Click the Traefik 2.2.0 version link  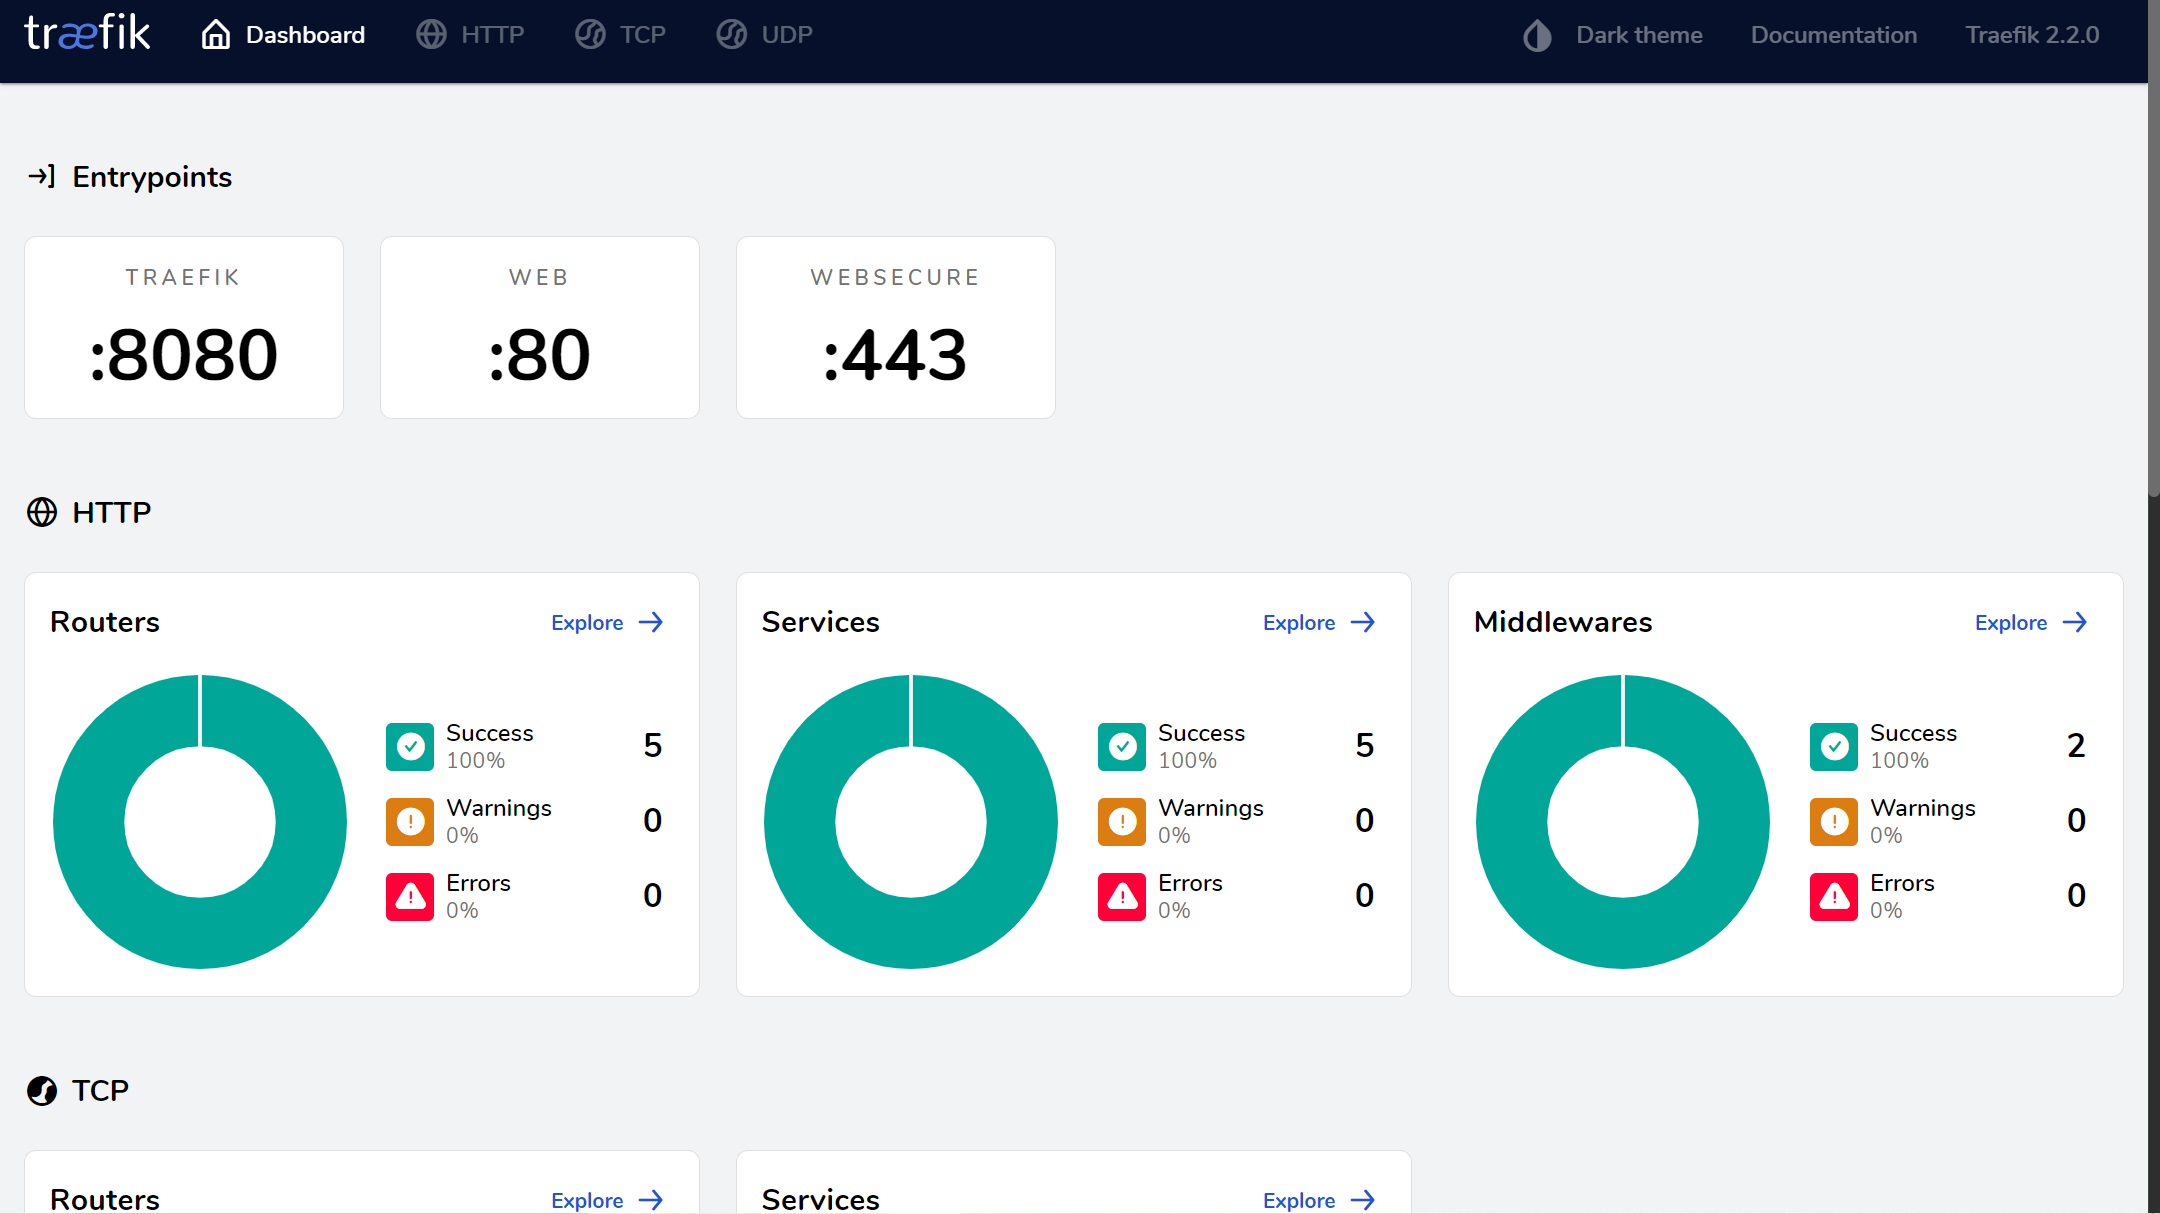2032,35
